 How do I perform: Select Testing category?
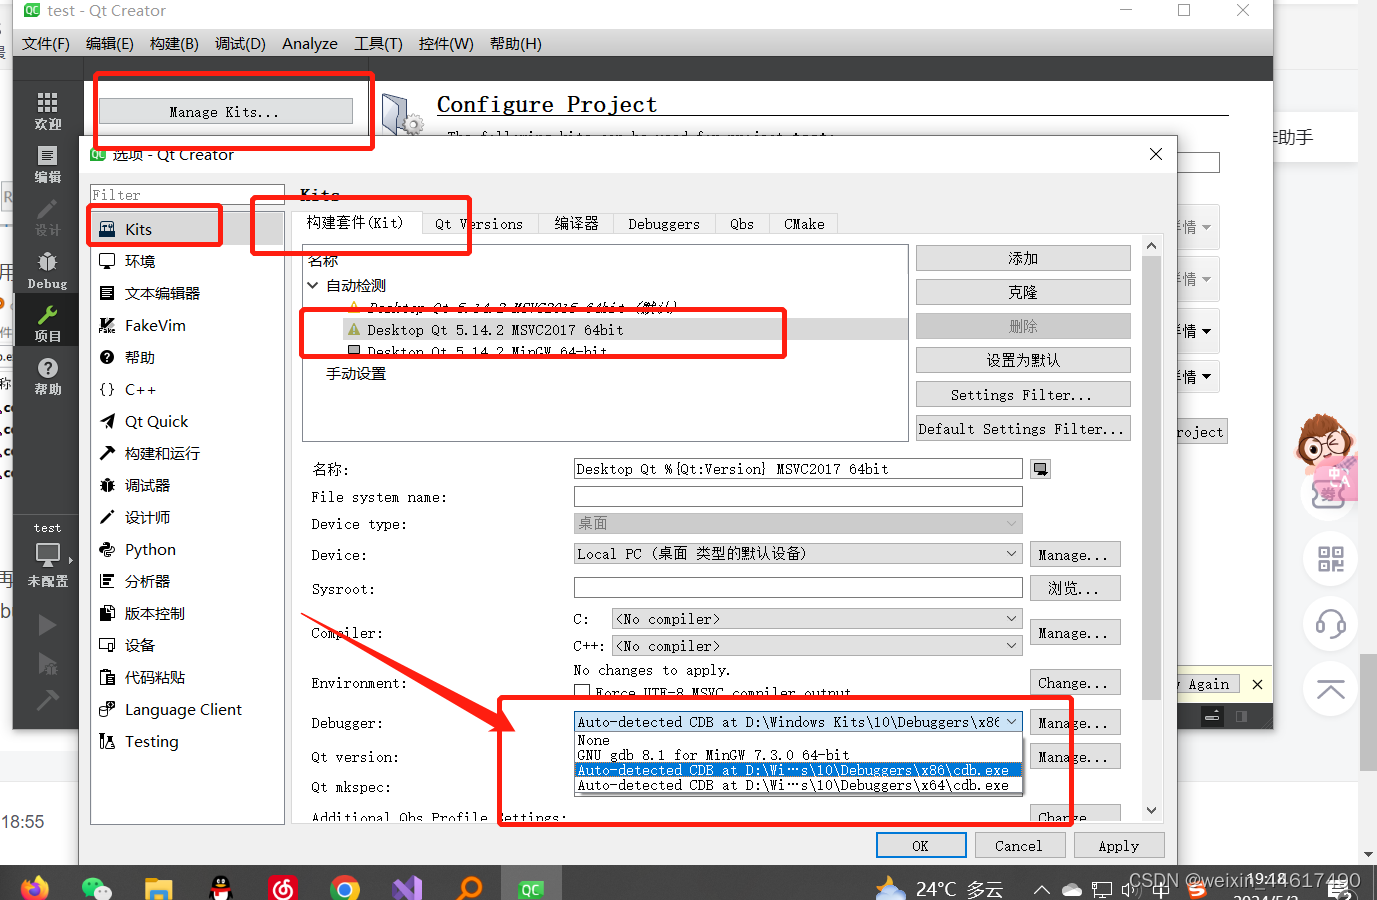187,741
